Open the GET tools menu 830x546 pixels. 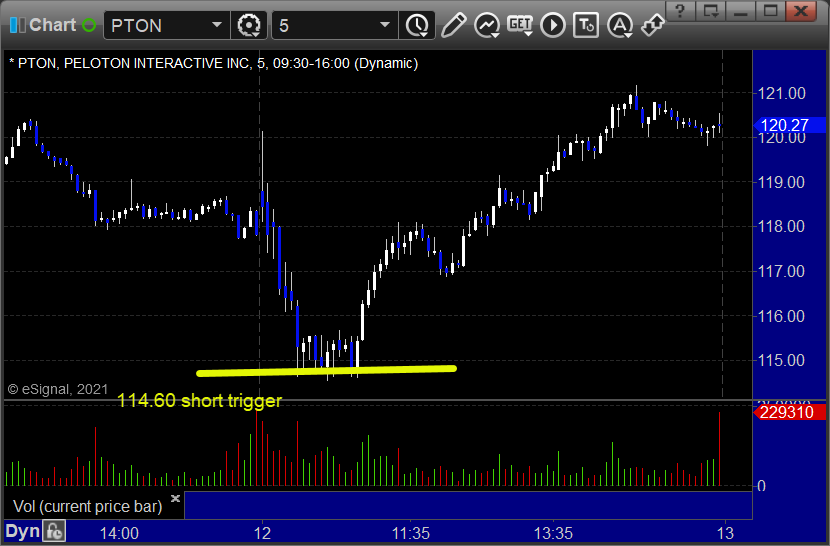coord(520,25)
